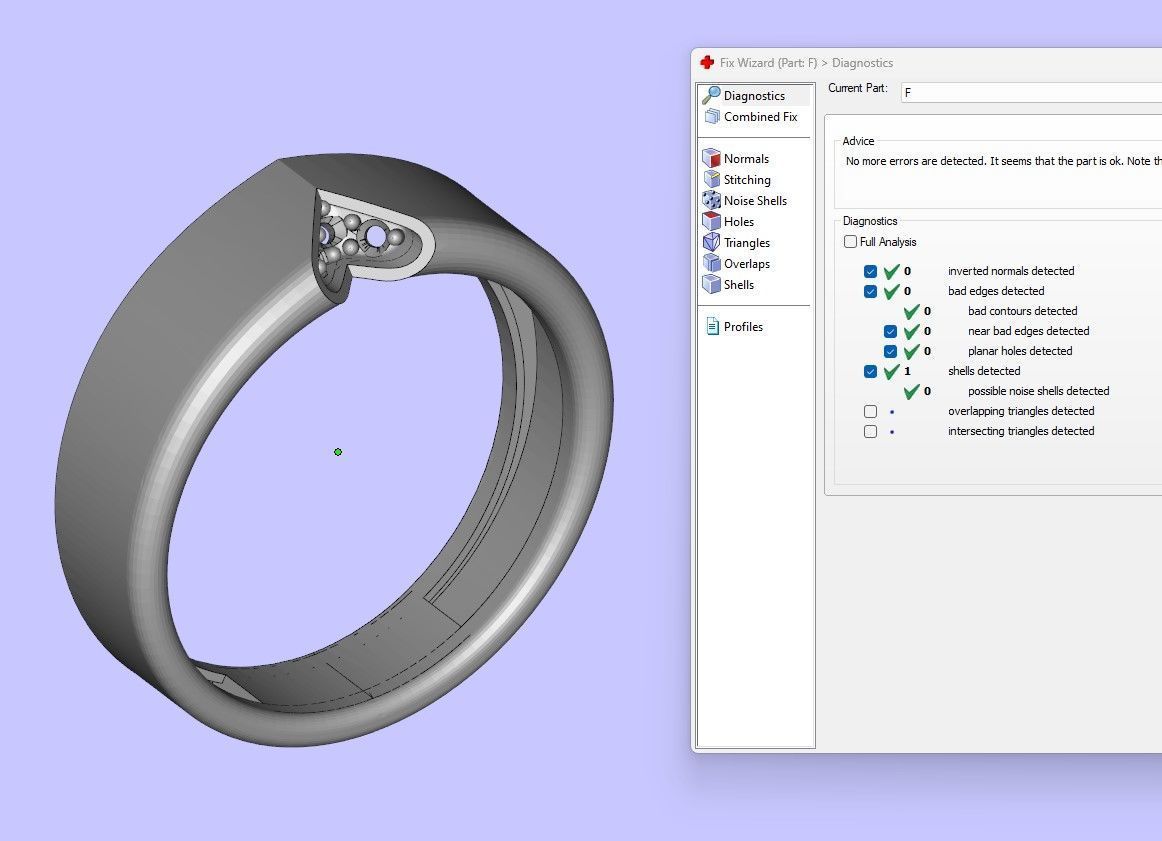The image size is (1162, 841).
Task: Open the Profiles page label
Action: [743, 327]
